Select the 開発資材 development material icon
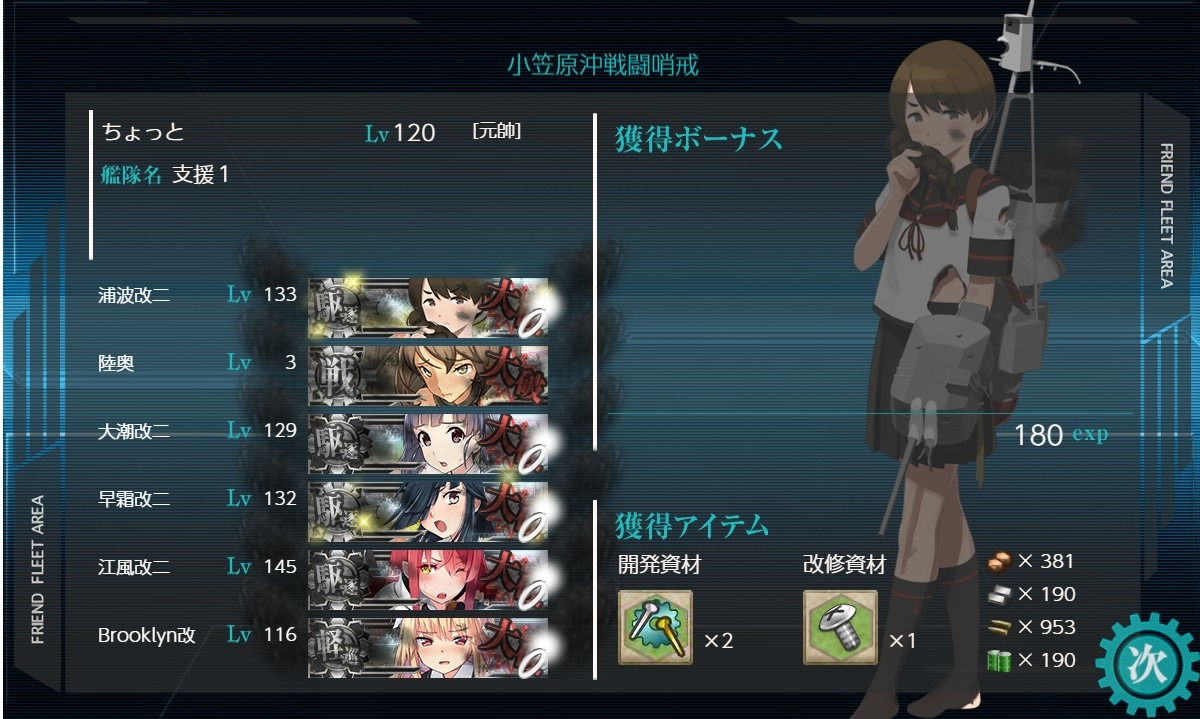The width and height of the screenshot is (1200, 719). click(x=656, y=628)
